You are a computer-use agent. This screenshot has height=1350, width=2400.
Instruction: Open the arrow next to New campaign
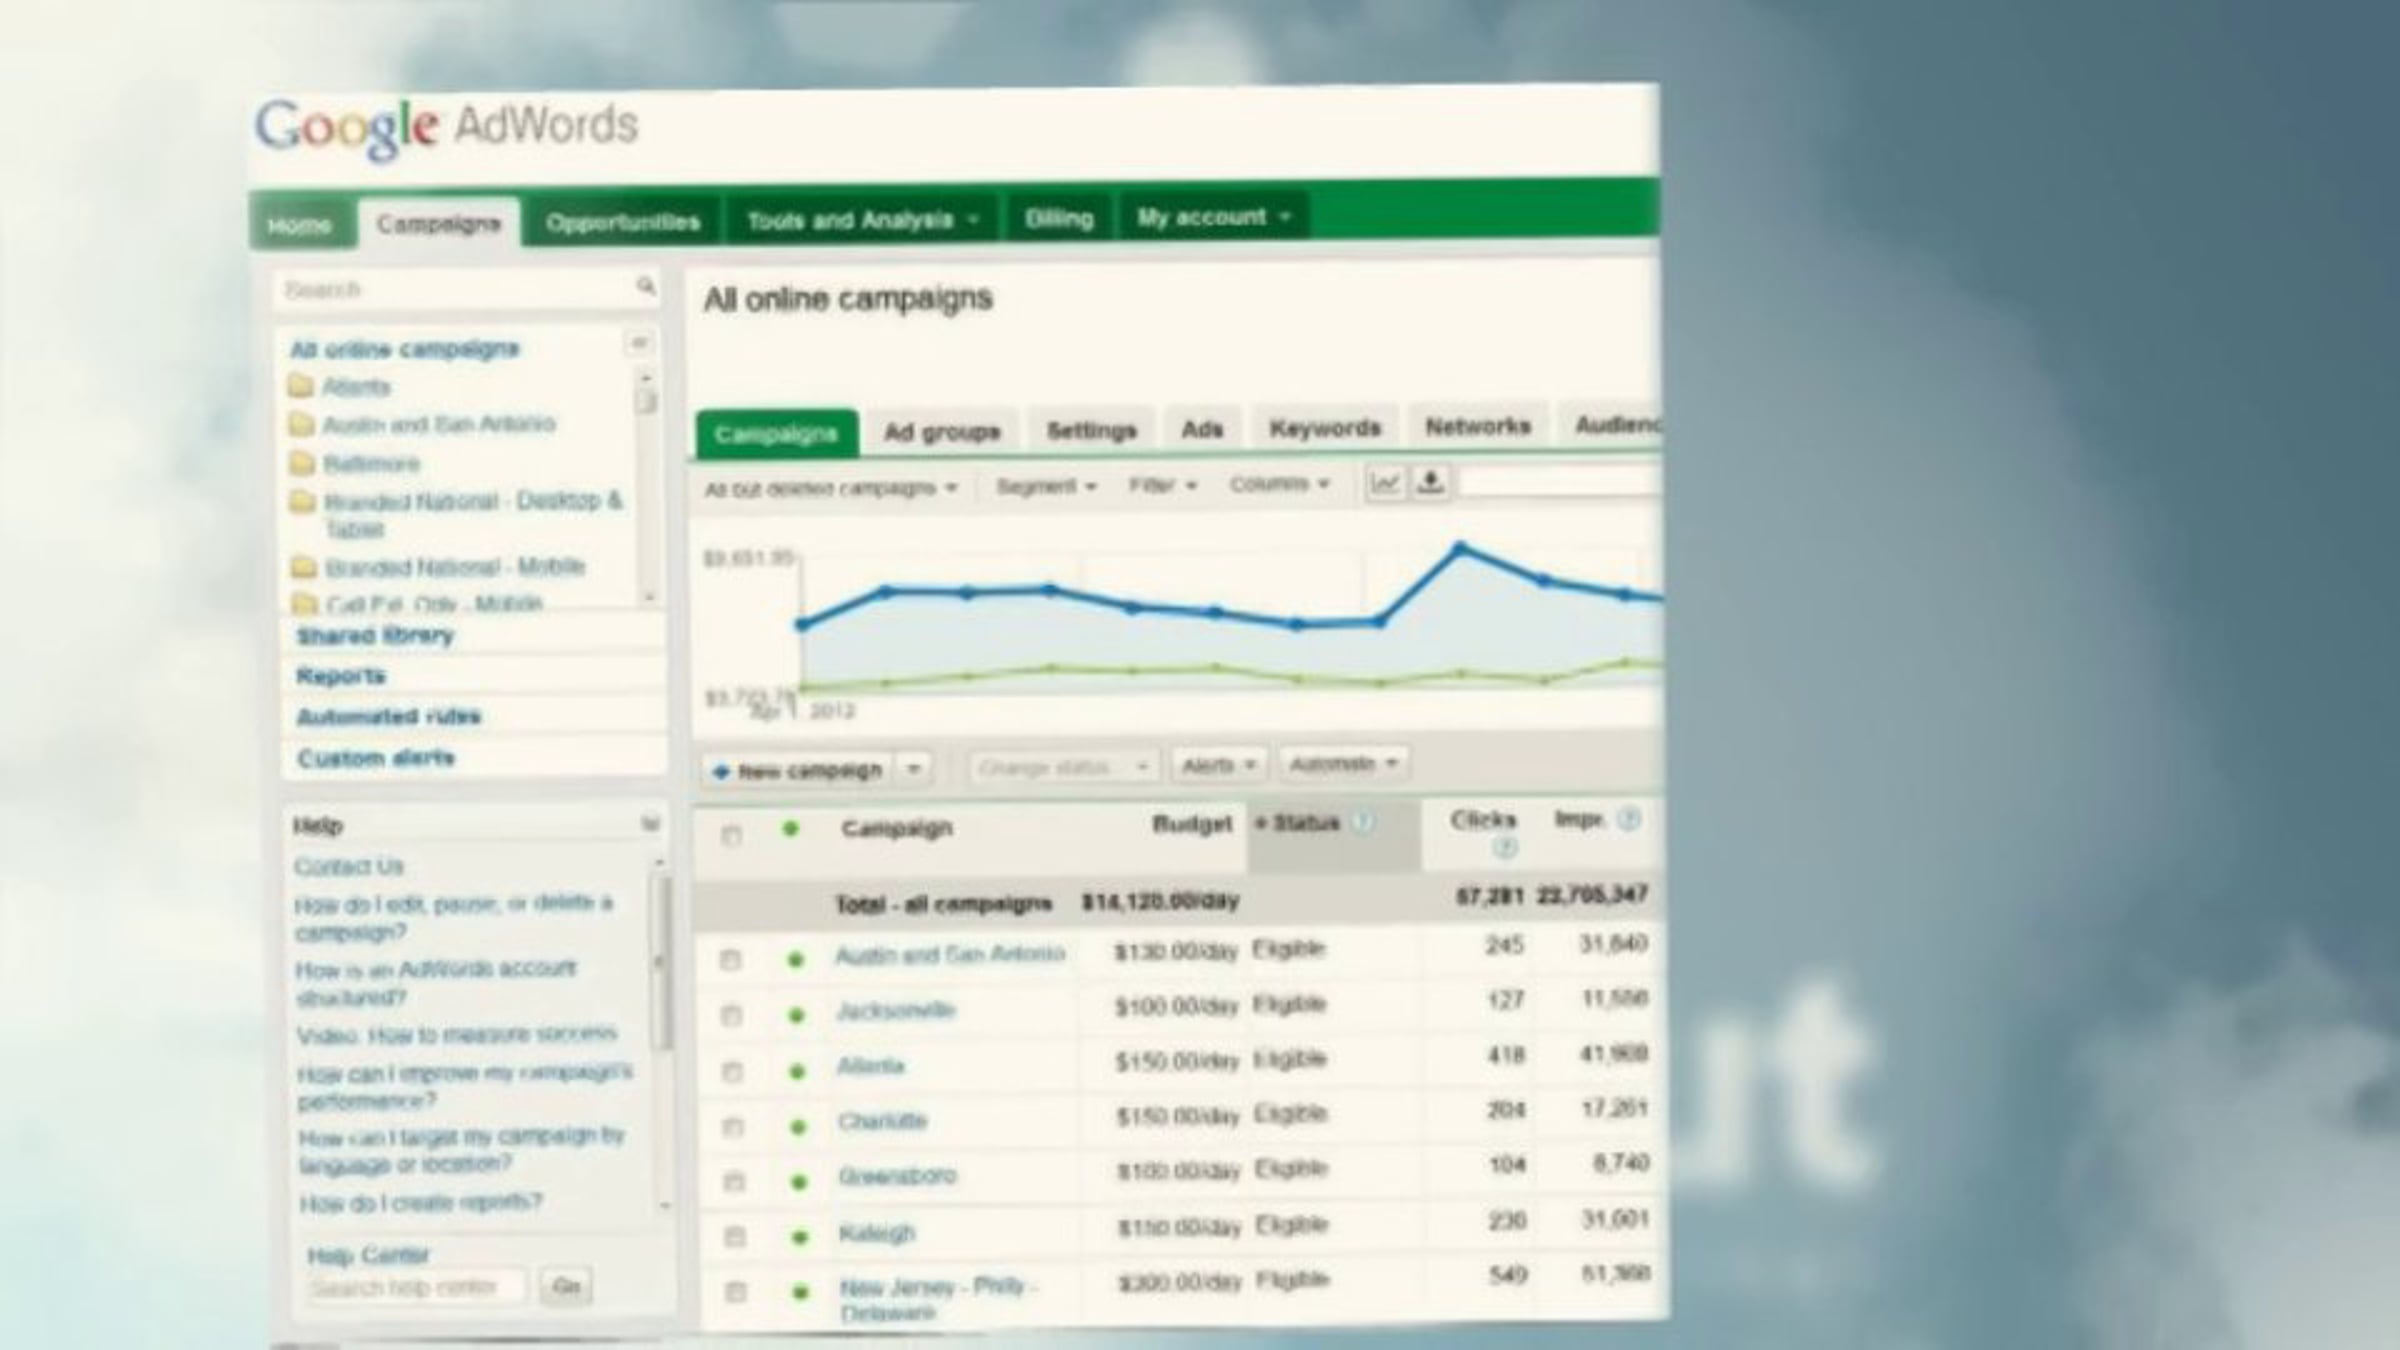coord(914,769)
